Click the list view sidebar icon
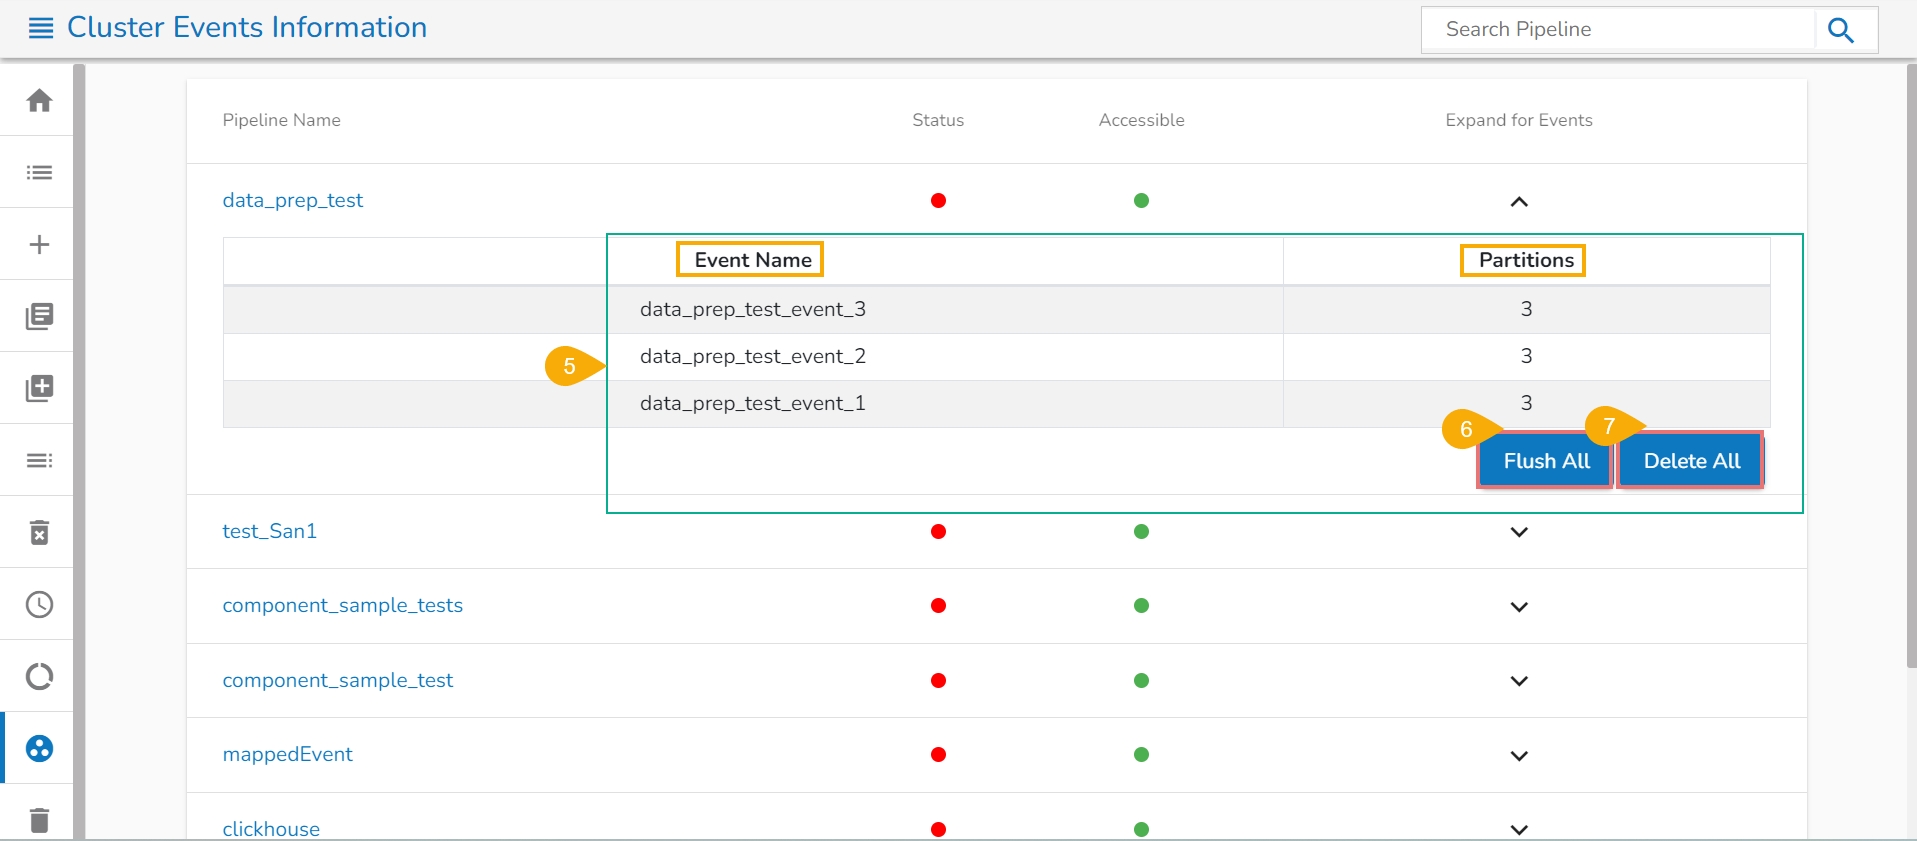Viewport: 1917px width, 841px height. point(39,172)
